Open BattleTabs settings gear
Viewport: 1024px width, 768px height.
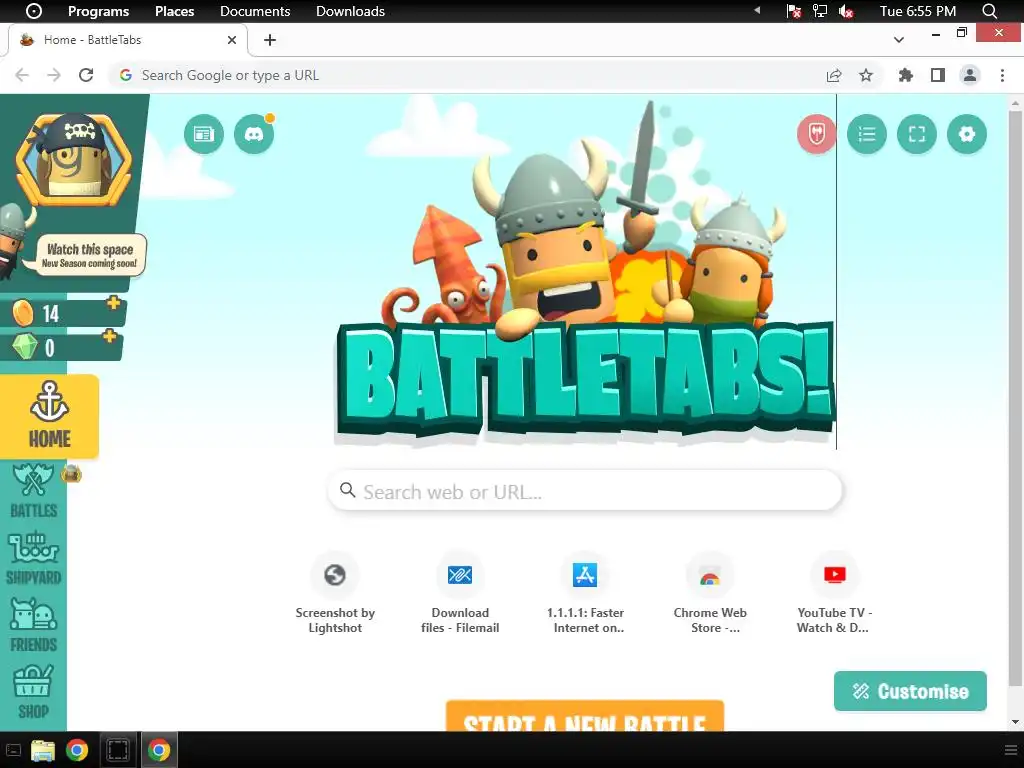[x=967, y=135]
